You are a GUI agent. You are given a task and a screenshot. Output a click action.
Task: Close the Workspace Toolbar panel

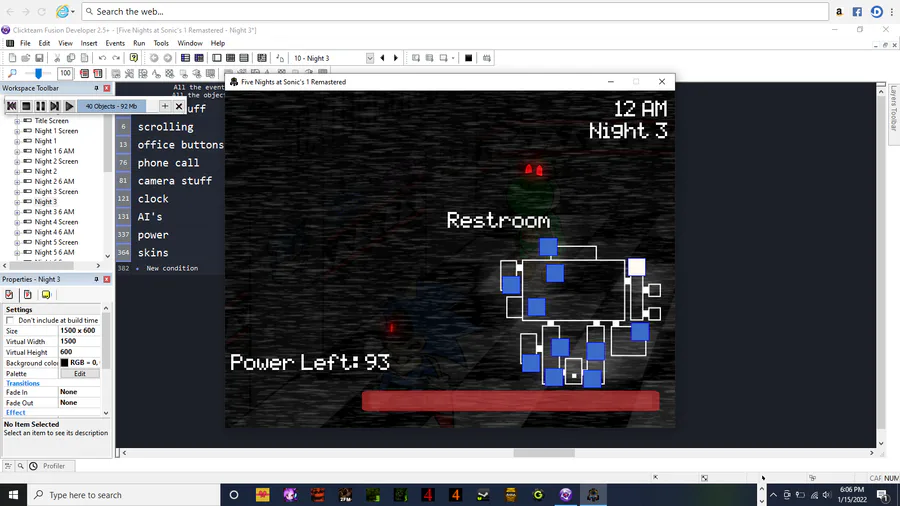107,88
